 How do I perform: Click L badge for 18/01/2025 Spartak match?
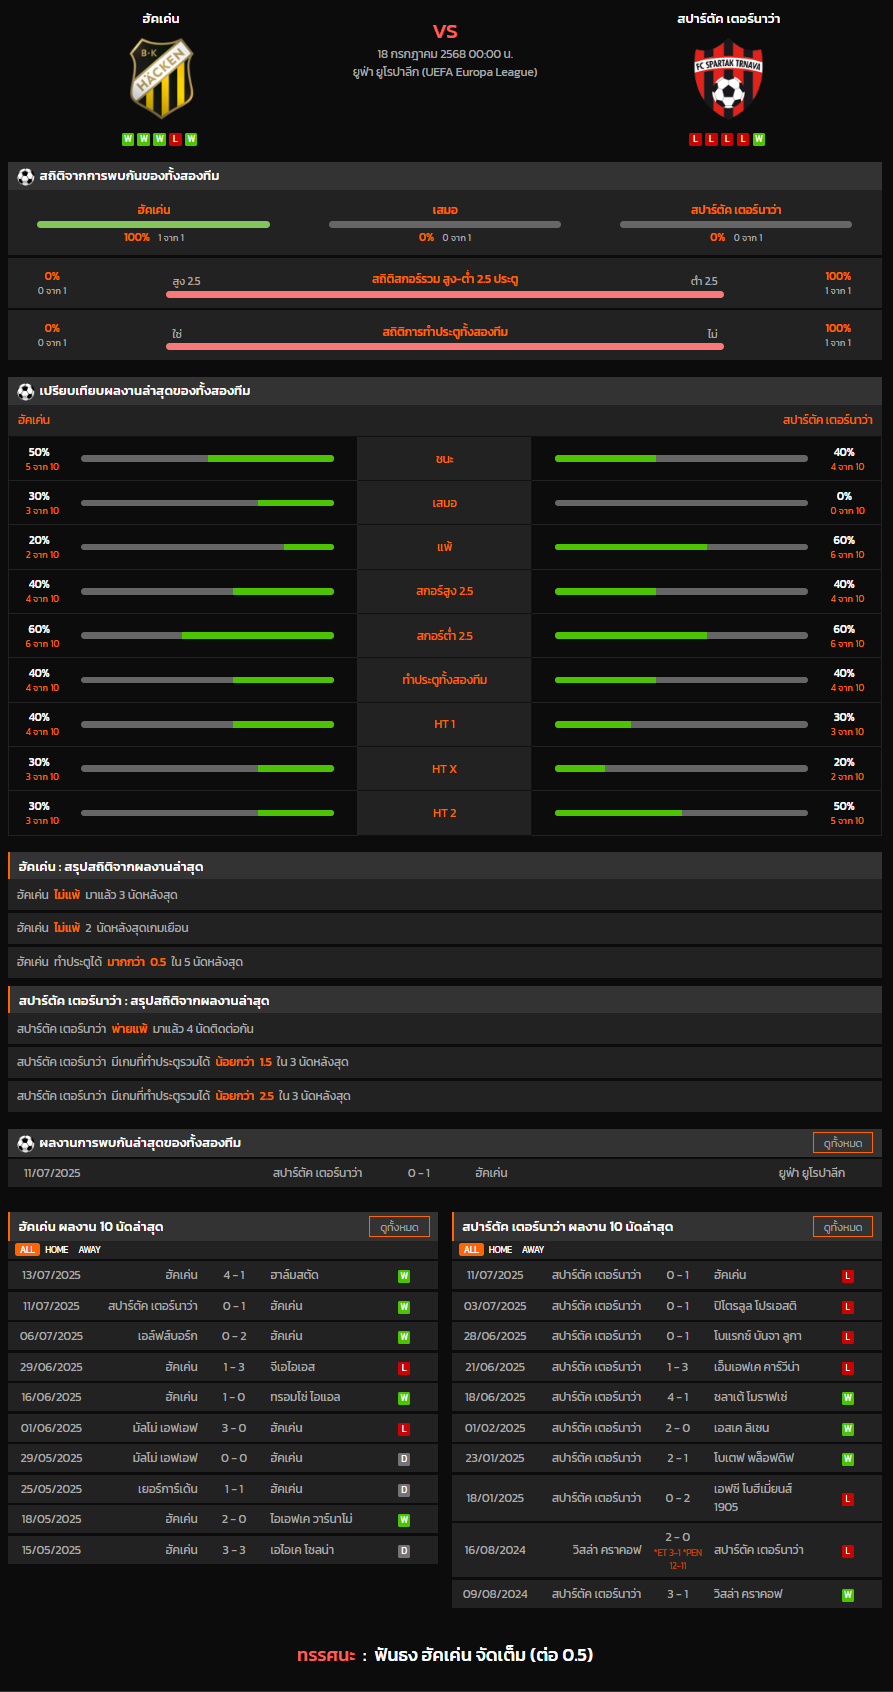click(848, 1499)
